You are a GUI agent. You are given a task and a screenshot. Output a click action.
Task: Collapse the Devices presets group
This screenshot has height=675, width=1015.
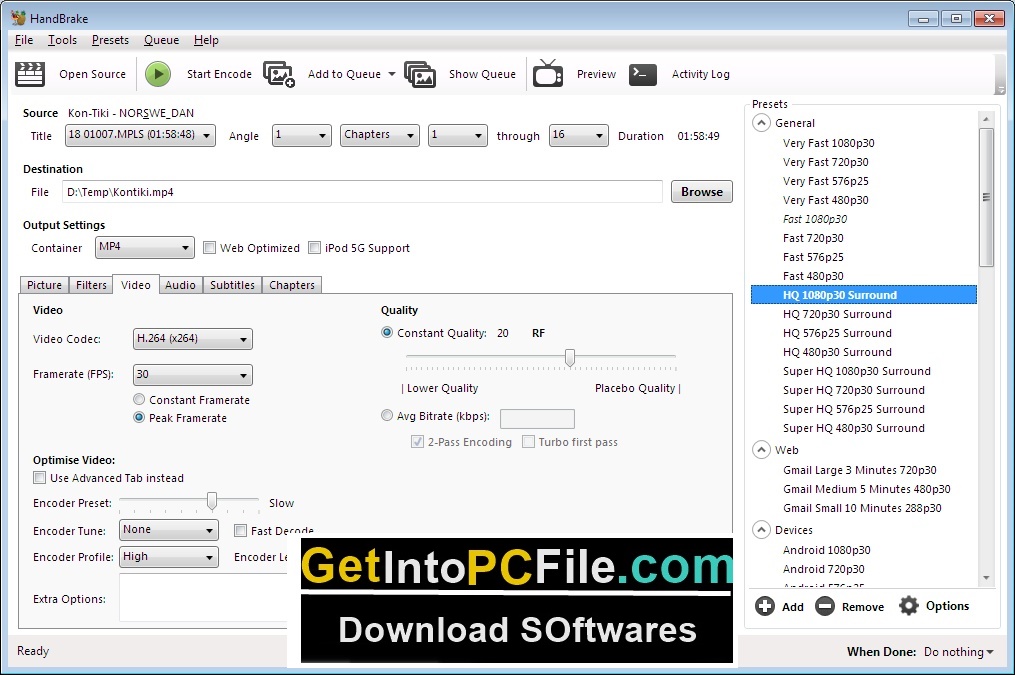click(x=761, y=530)
